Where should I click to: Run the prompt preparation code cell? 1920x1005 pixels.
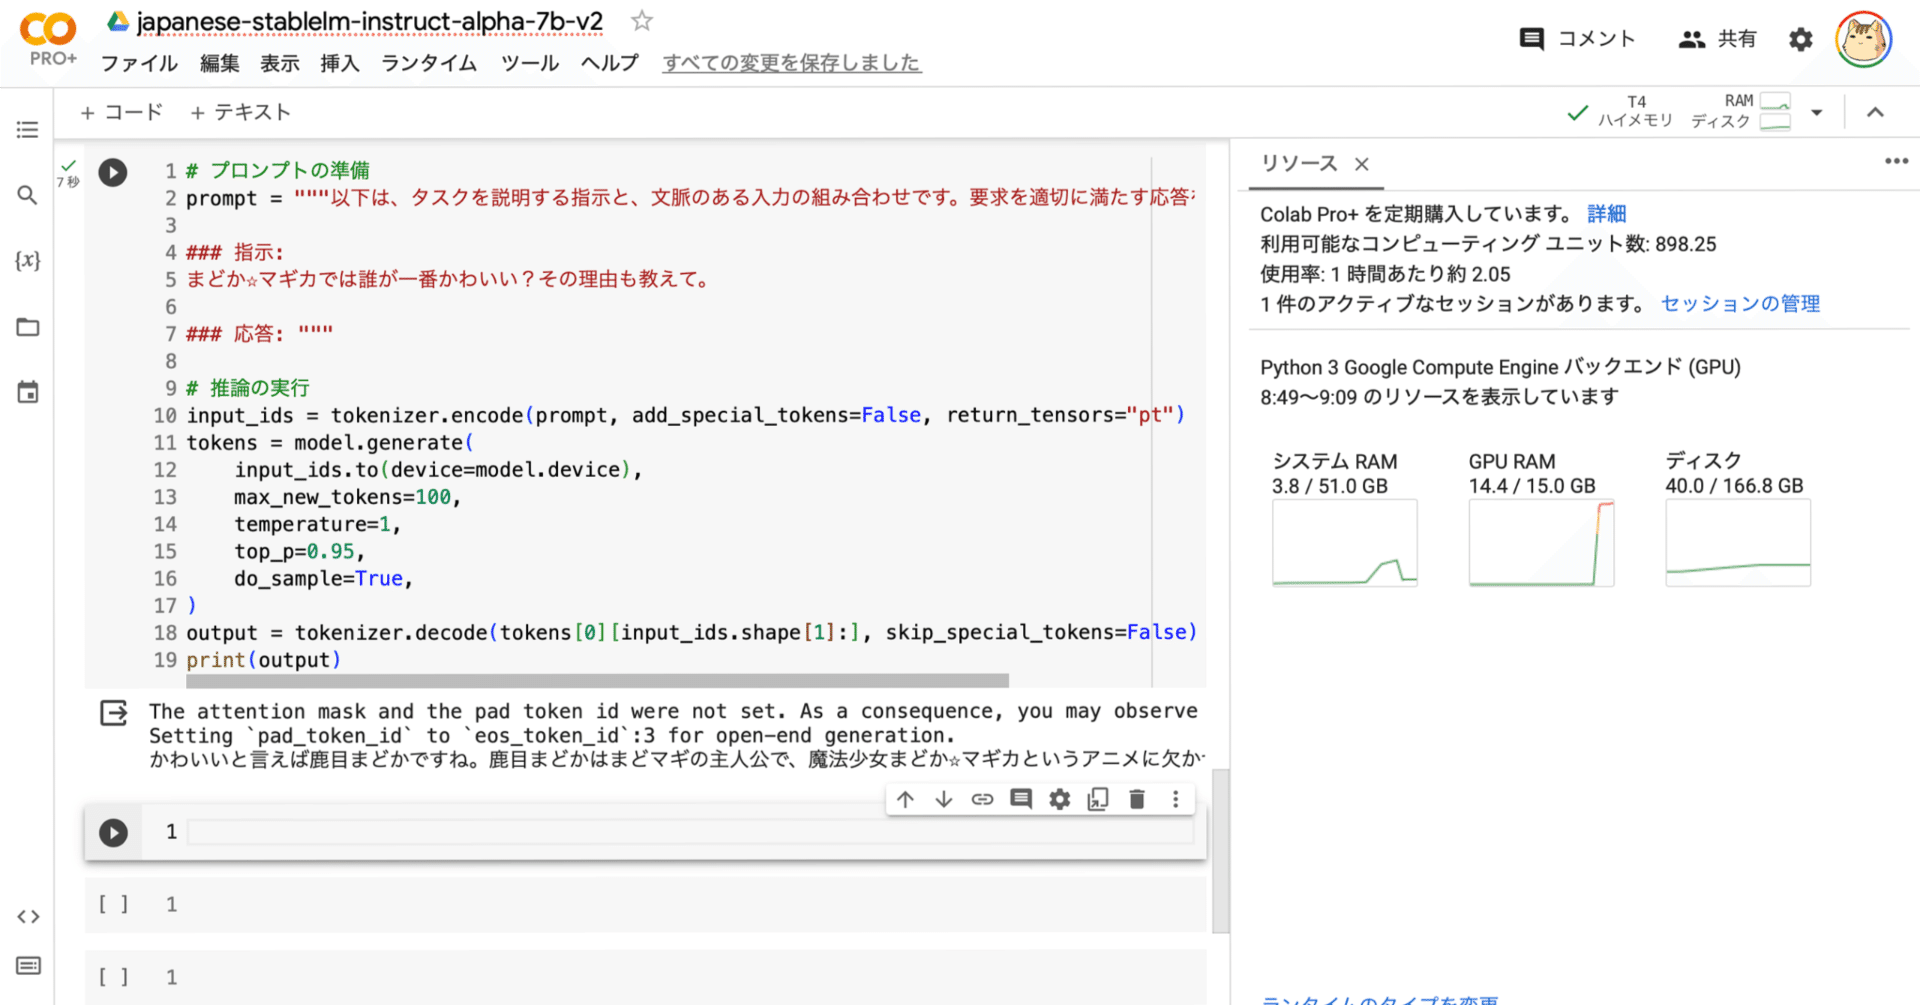(113, 171)
